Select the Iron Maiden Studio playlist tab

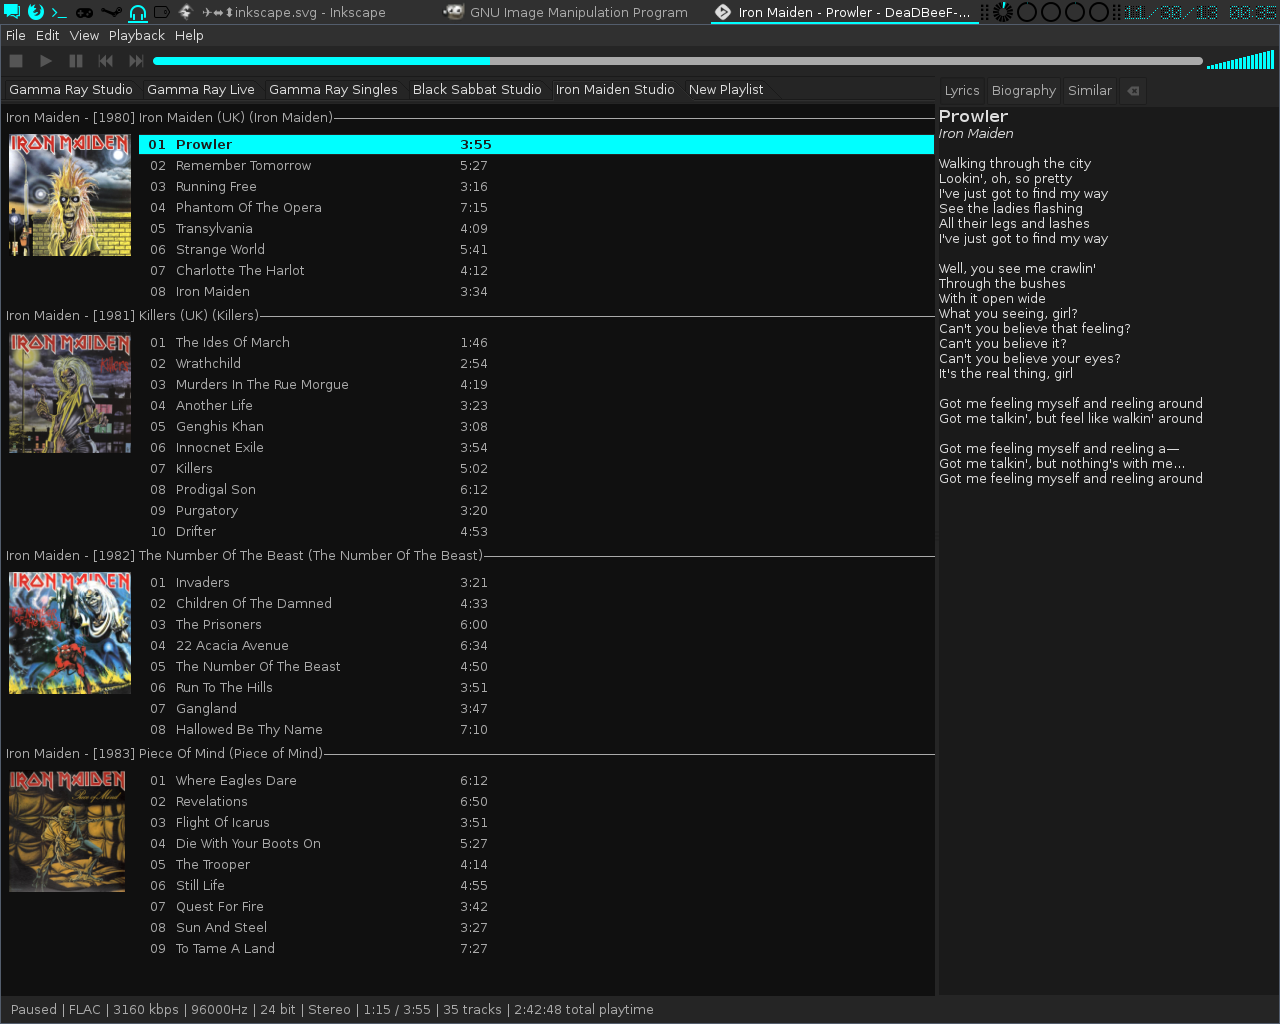point(615,89)
